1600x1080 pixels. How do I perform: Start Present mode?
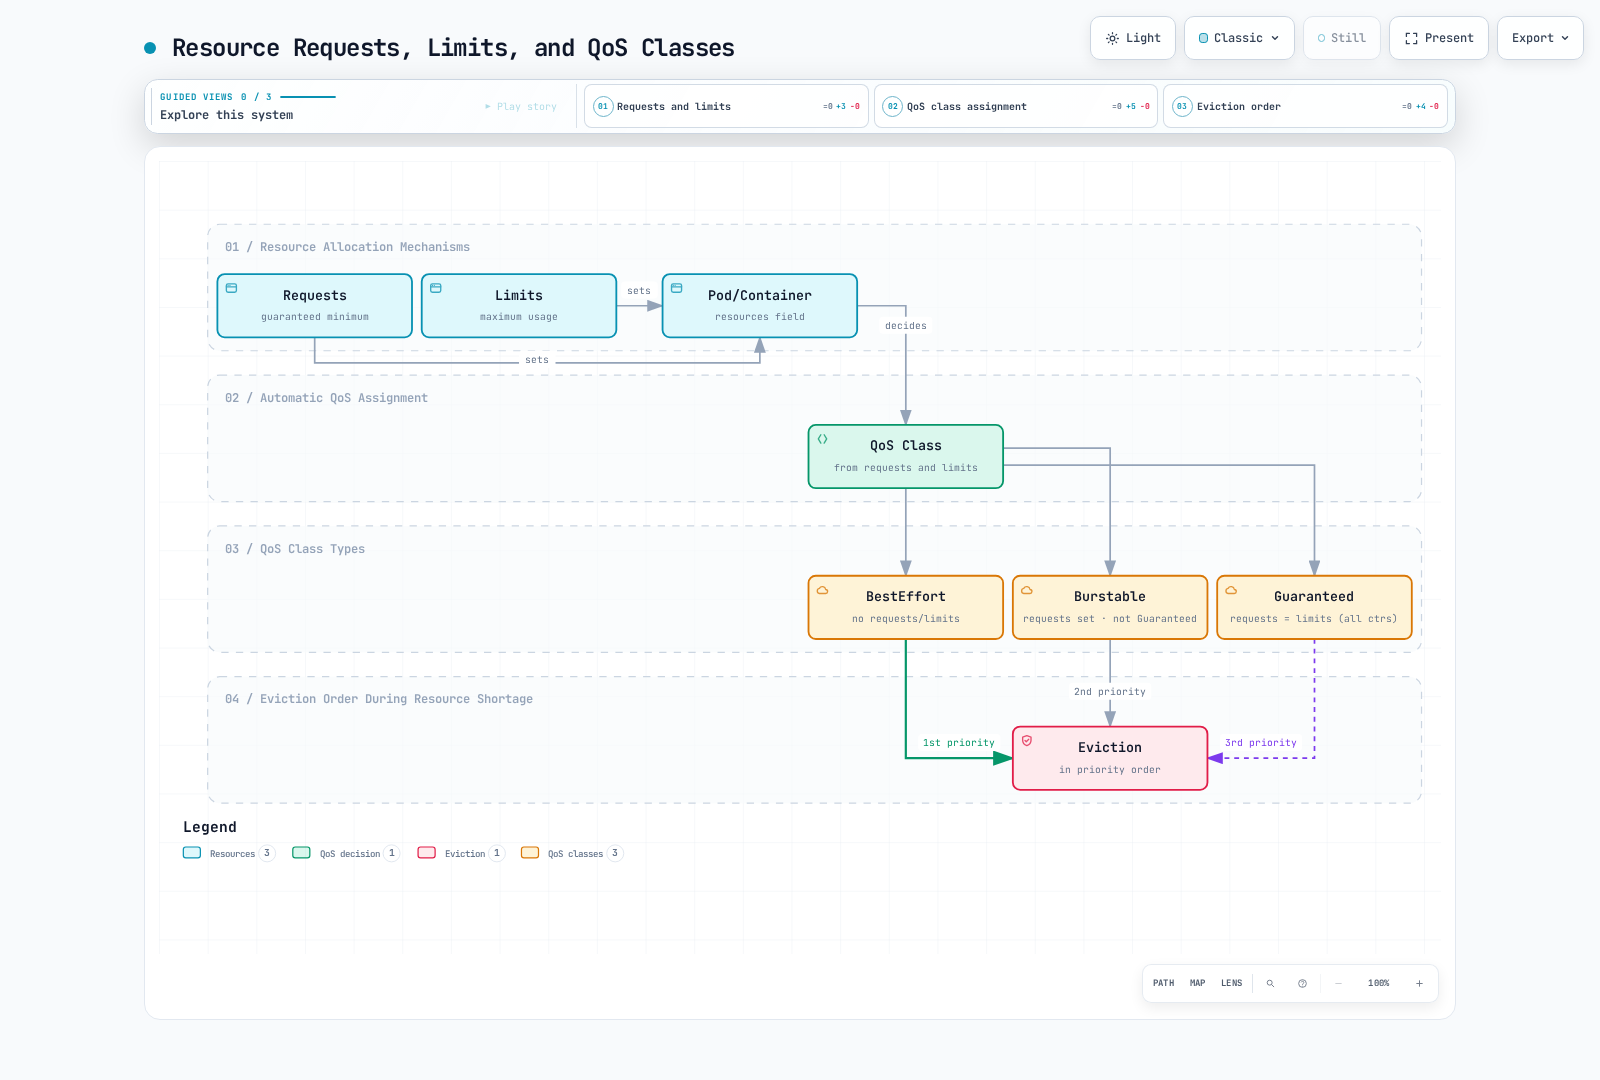(x=1439, y=38)
